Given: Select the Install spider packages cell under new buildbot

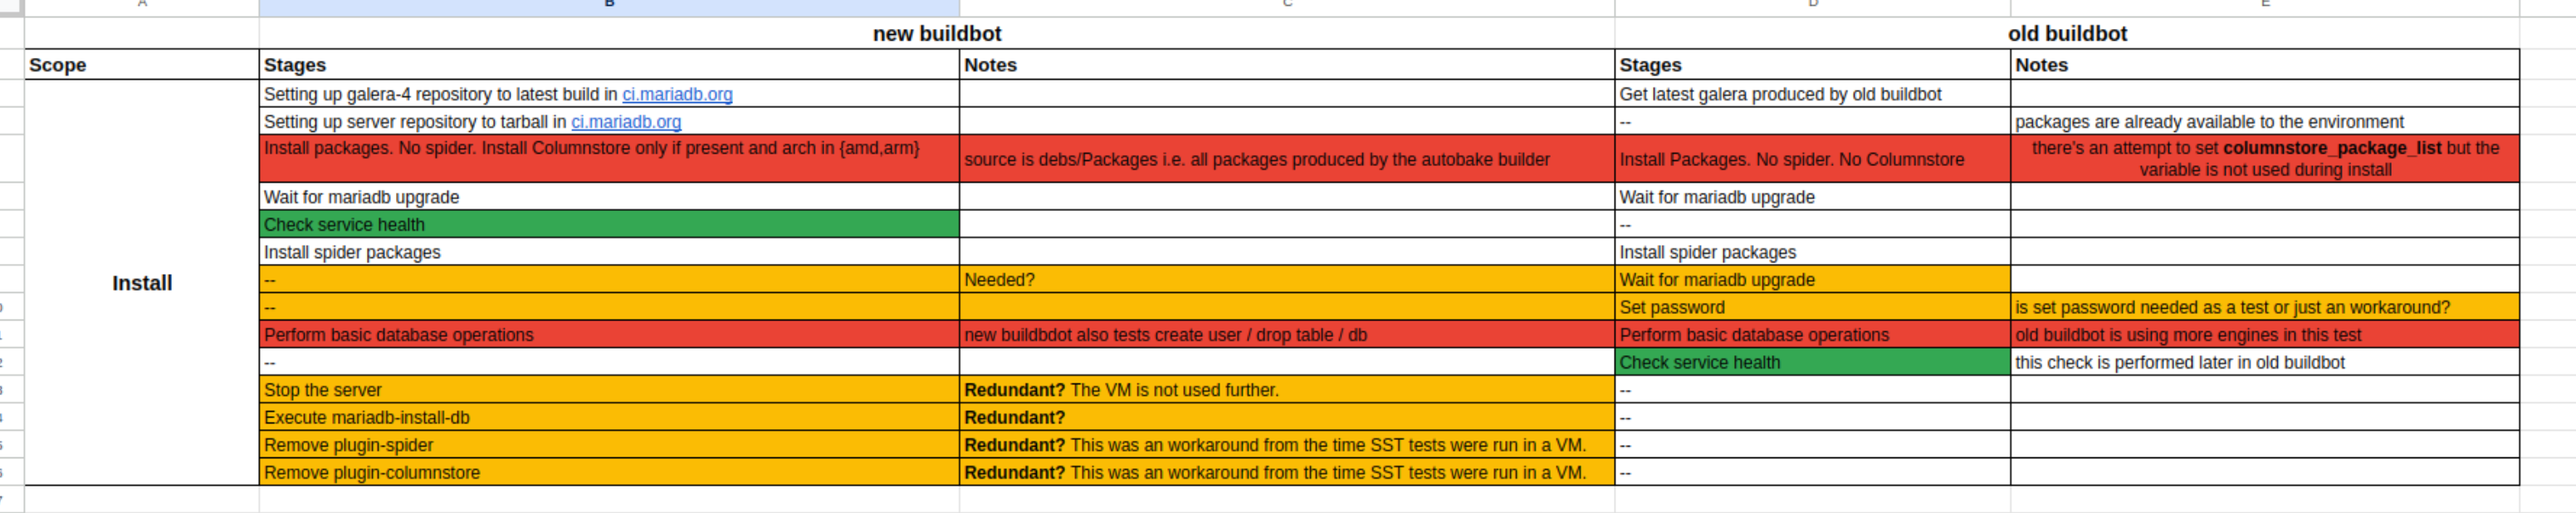Looking at the screenshot, I should [609, 252].
